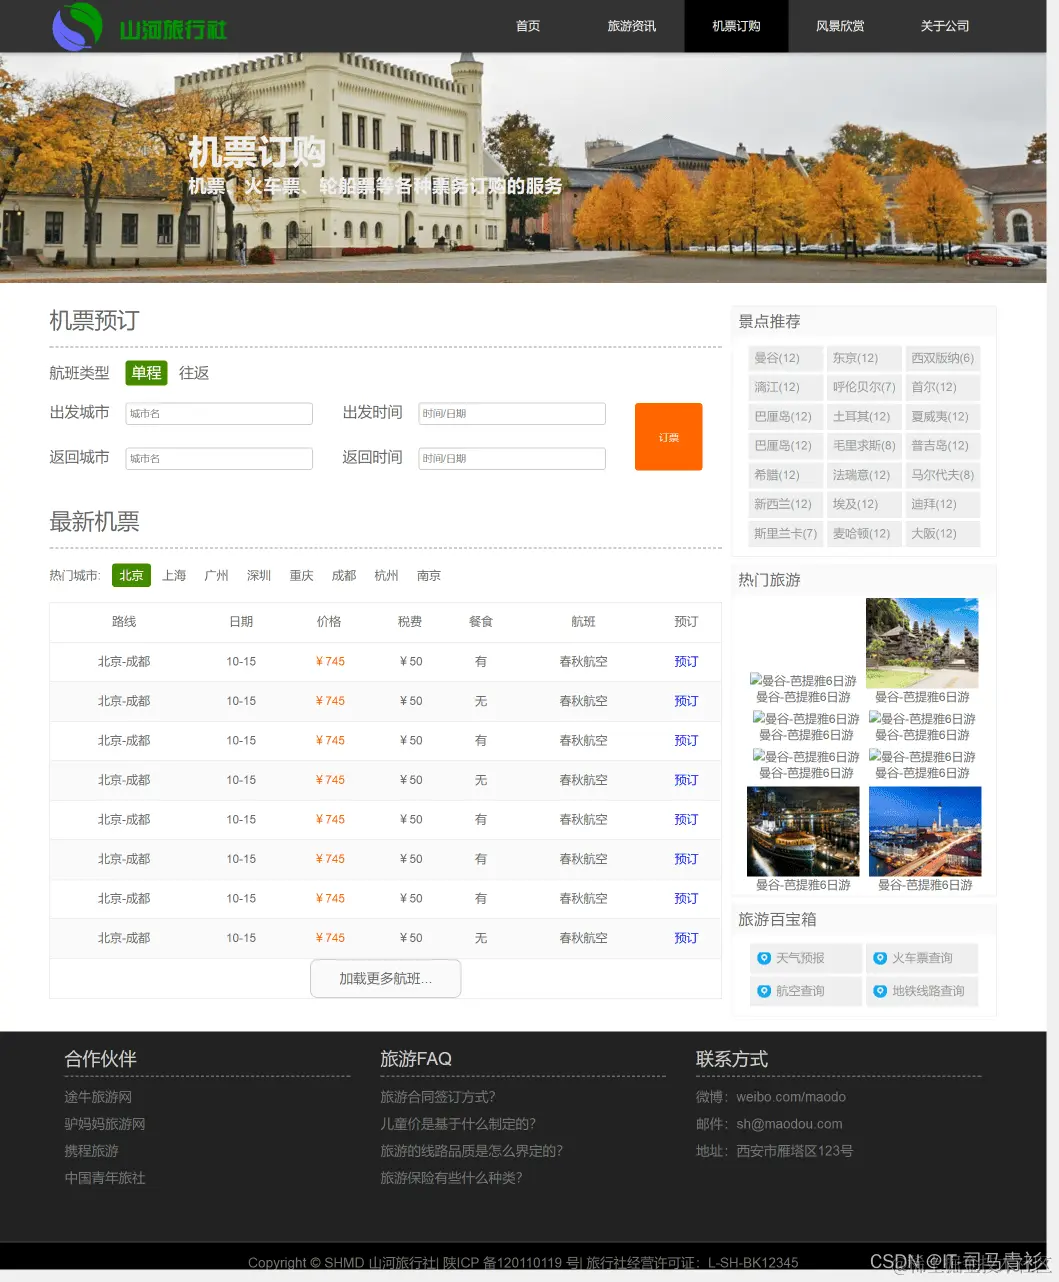
Task: Click the 出发城市 input field
Action: pyautogui.click(x=219, y=413)
